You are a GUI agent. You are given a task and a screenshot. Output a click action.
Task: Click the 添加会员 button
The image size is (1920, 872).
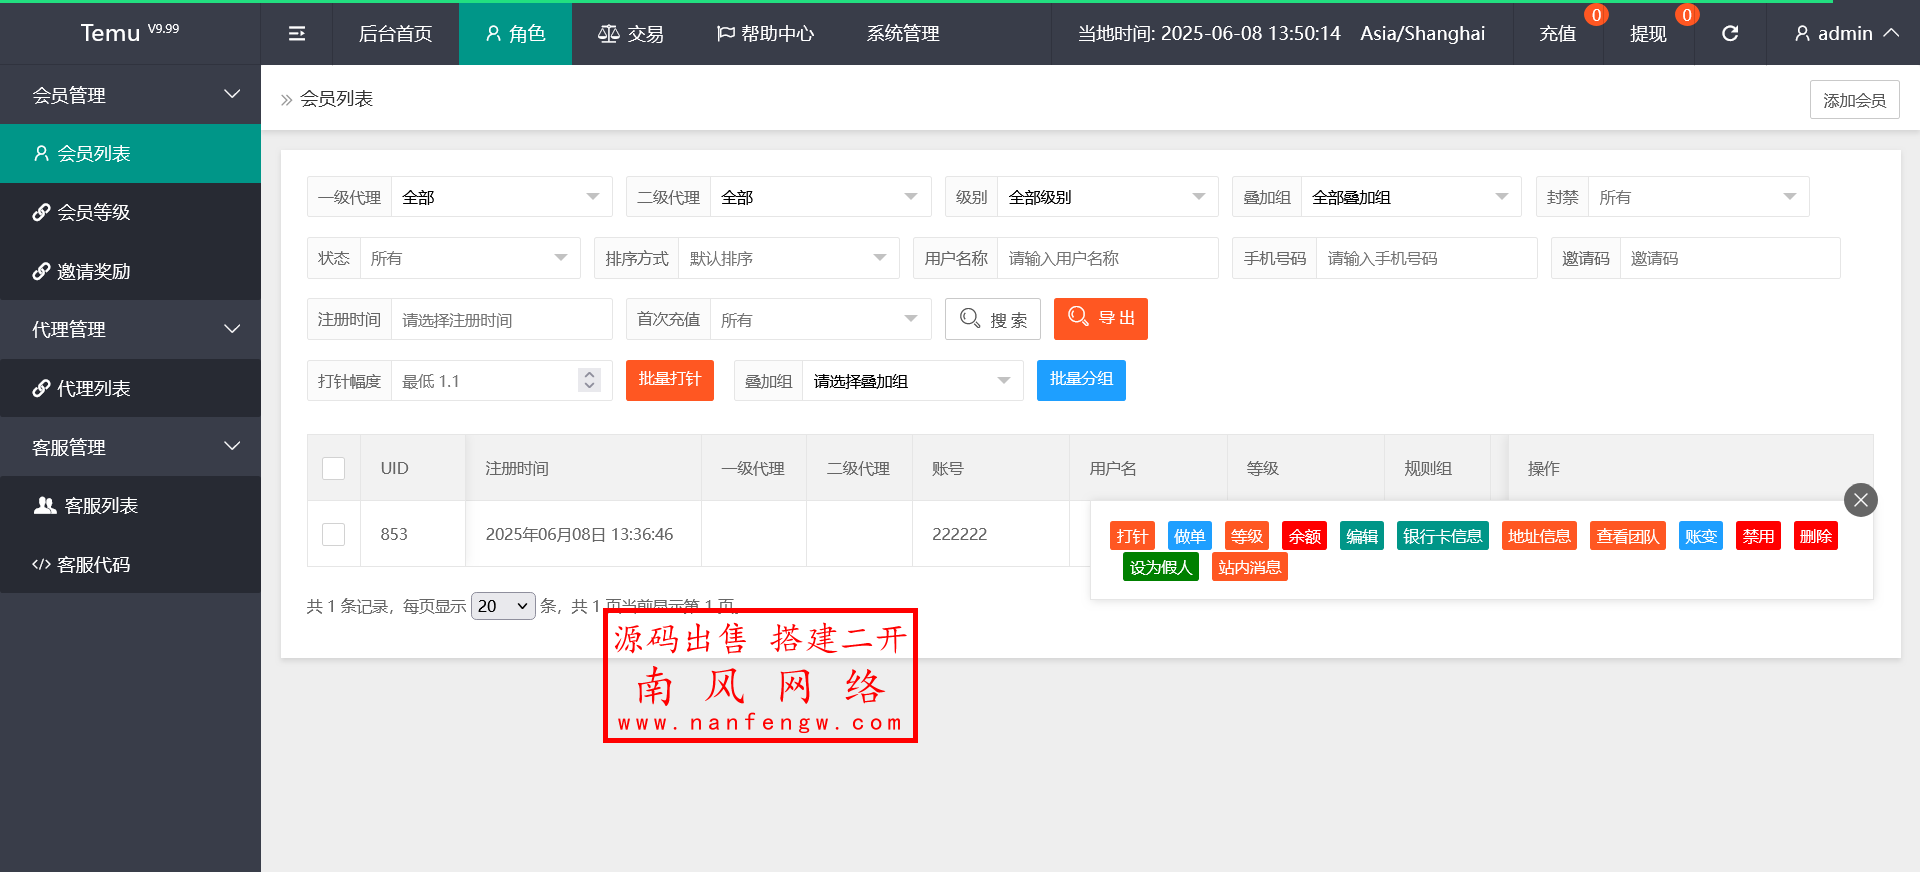[1854, 100]
